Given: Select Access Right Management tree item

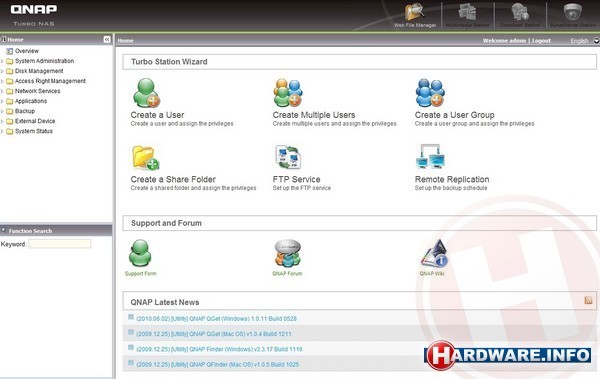Looking at the screenshot, I should pyautogui.click(x=50, y=81).
